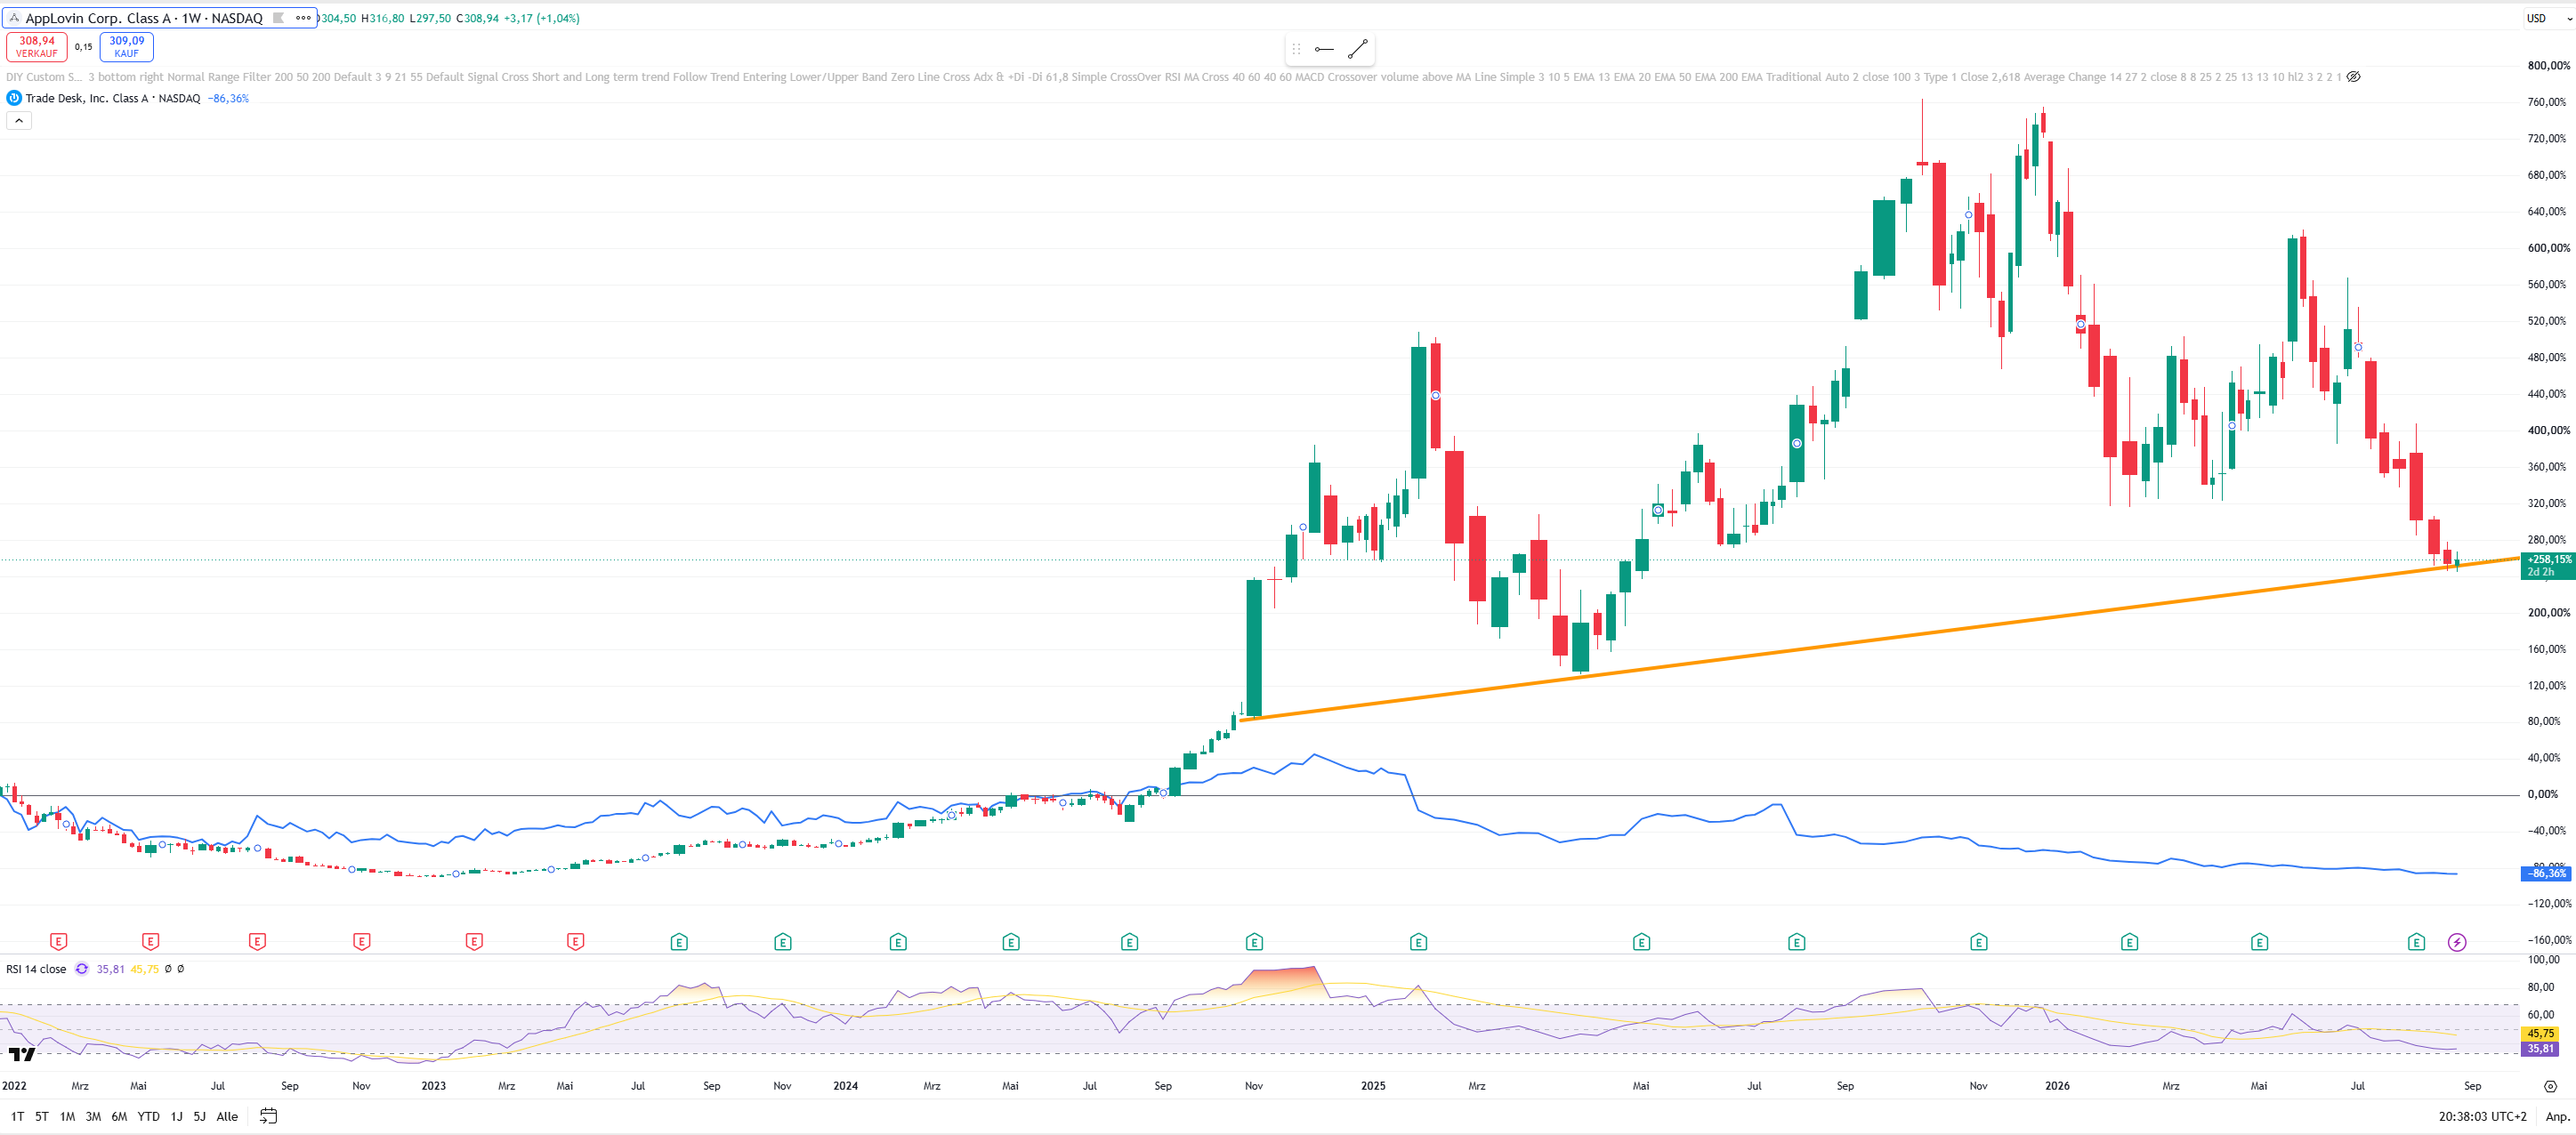The height and width of the screenshot is (1135, 2576).
Task: Click the lightning bolt event marker
Action: pos(2456,942)
